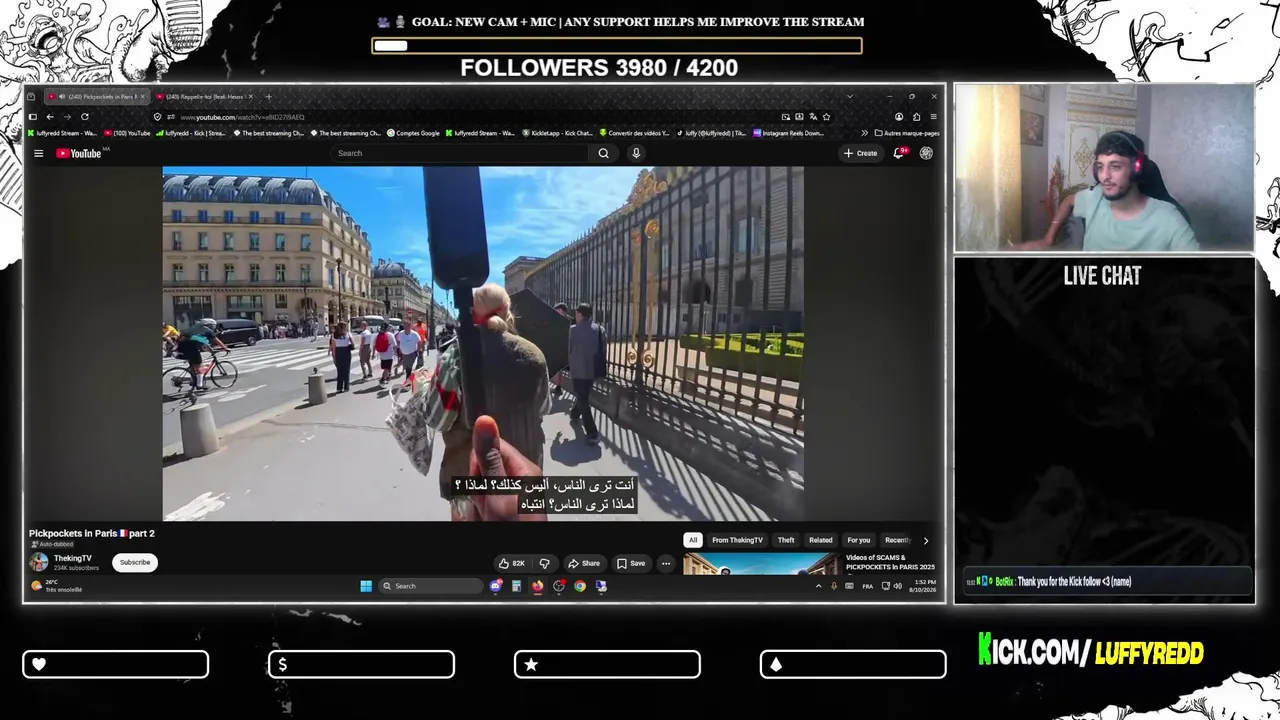Open more actions for the video

click(x=666, y=563)
